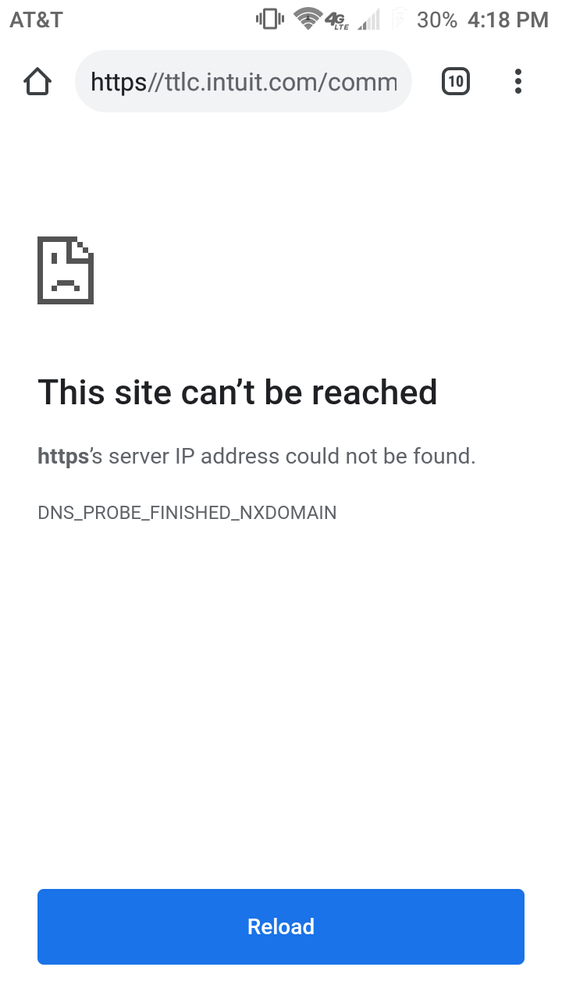Tap the Chrome home icon
Screen dimensions: 562x999
pos(37,82)
